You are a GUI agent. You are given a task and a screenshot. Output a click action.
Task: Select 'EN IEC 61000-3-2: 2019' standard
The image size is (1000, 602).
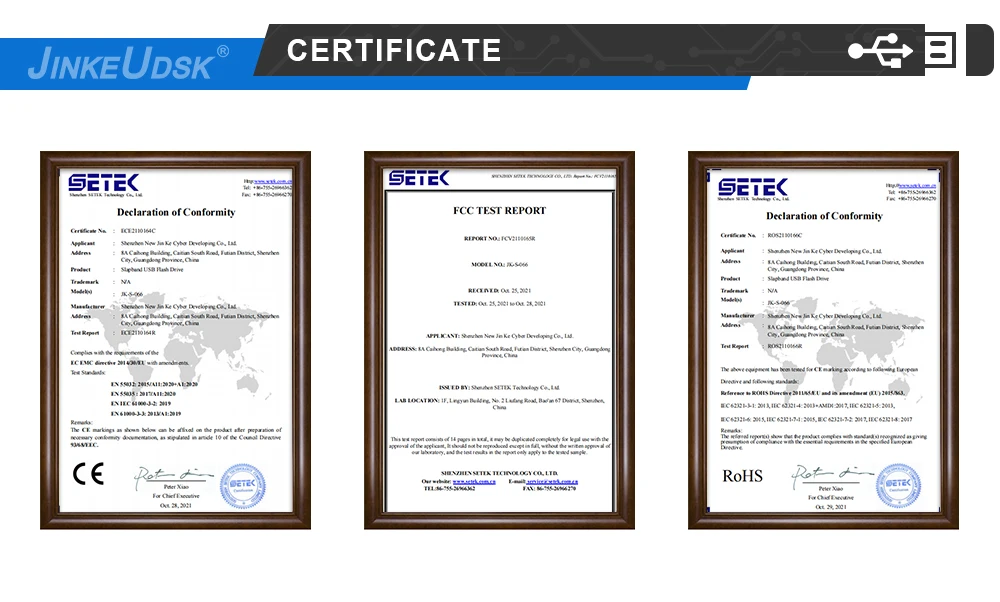141,404
